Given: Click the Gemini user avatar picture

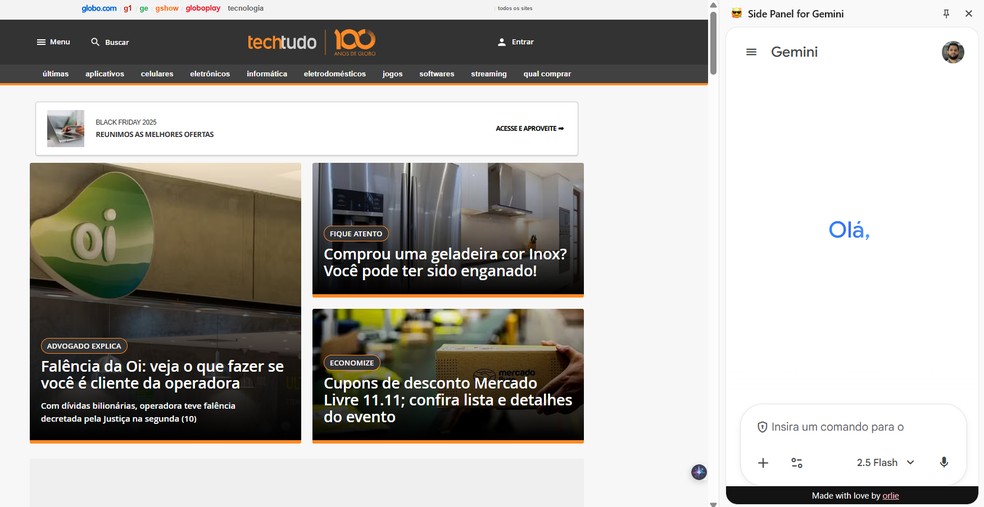Looking at the screenshot, I should point(953,52).
